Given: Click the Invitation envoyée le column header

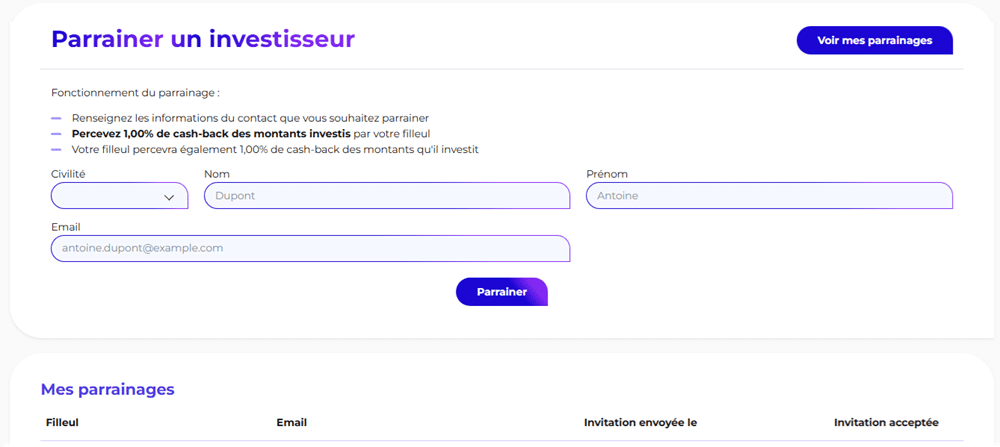Looking at the screenshot, I should point(640,423).
